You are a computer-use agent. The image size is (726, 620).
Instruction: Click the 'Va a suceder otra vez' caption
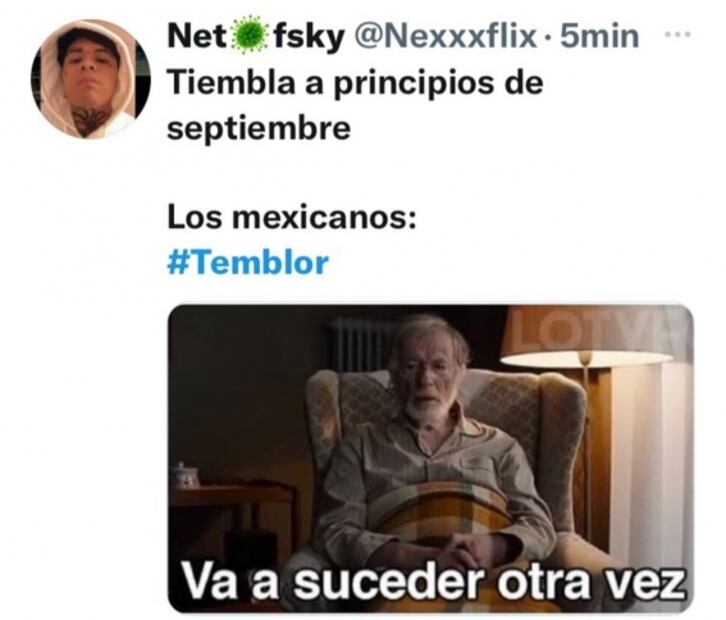(x=432, y=580)
